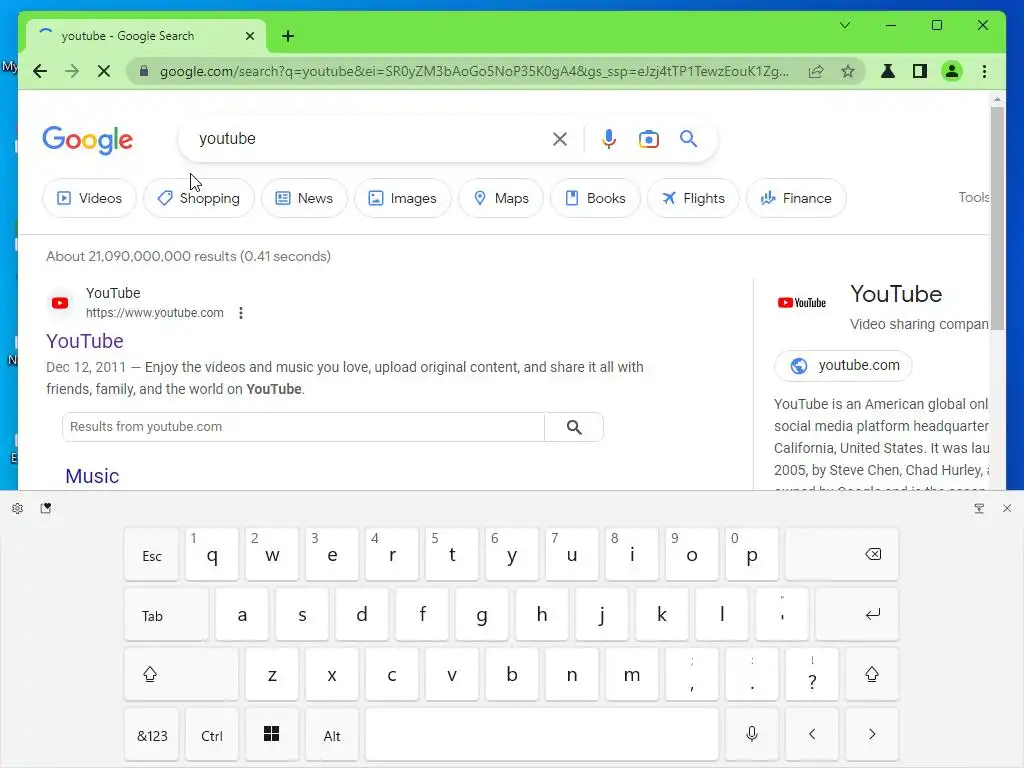The width and height of the screenshot is (1024, 768).
Task: Click the YouTube logo in knowledge panel
Action: 801,302
